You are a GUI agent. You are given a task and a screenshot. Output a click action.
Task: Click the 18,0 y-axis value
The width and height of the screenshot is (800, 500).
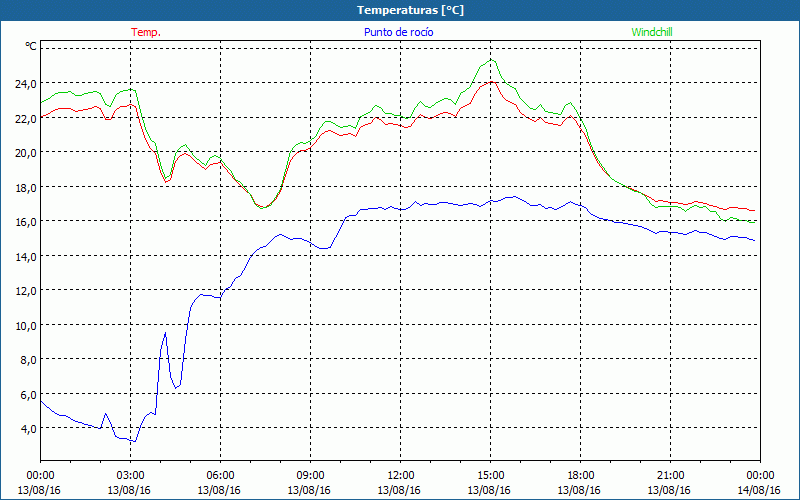pyautogui.click(x=26, y=187)
